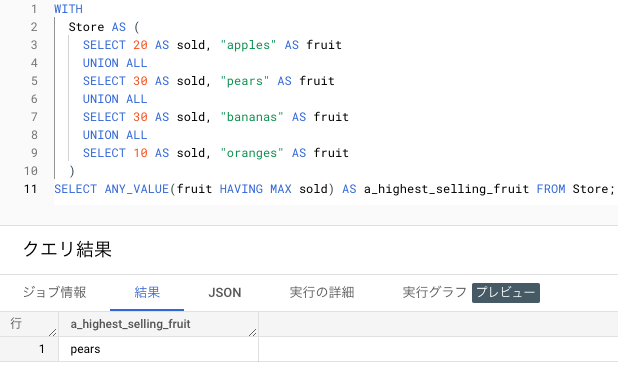Click a_highest_selling_fruit alias in query
Screen dimensions: 618x368
(447, 189)
